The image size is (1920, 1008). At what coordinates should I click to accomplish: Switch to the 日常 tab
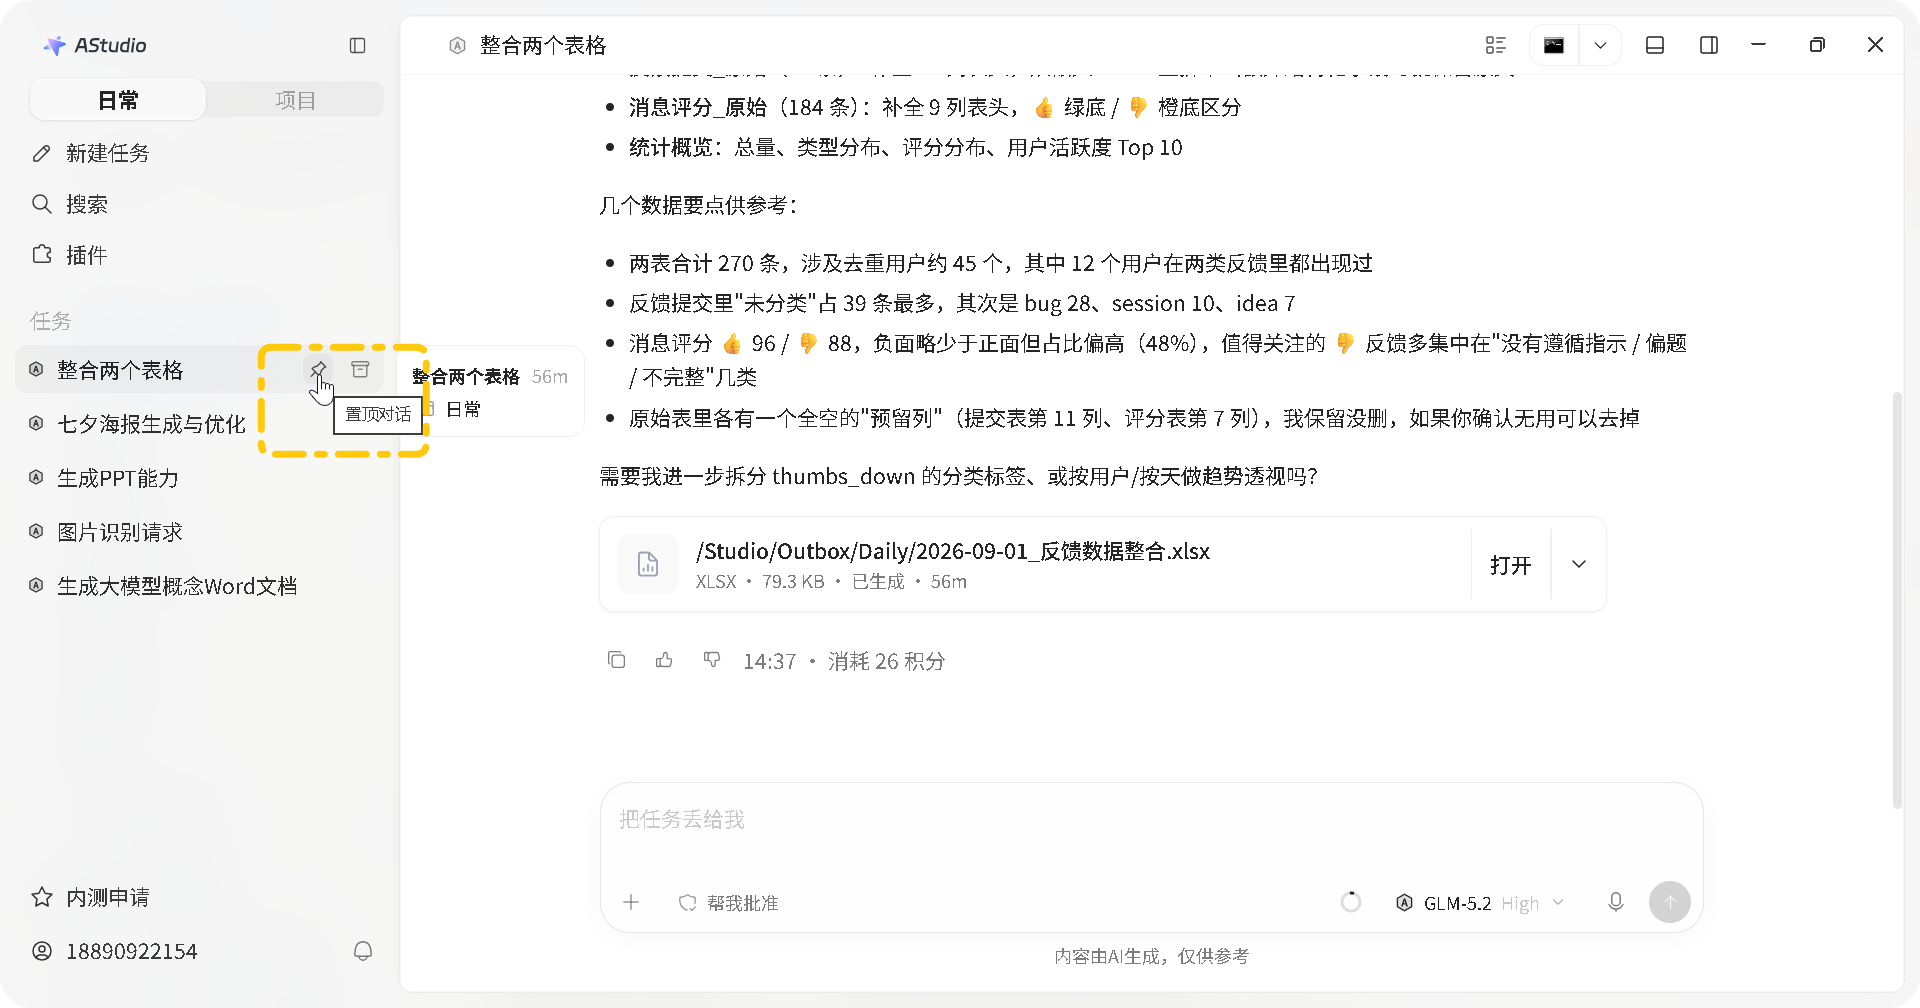tap(118, 100)
